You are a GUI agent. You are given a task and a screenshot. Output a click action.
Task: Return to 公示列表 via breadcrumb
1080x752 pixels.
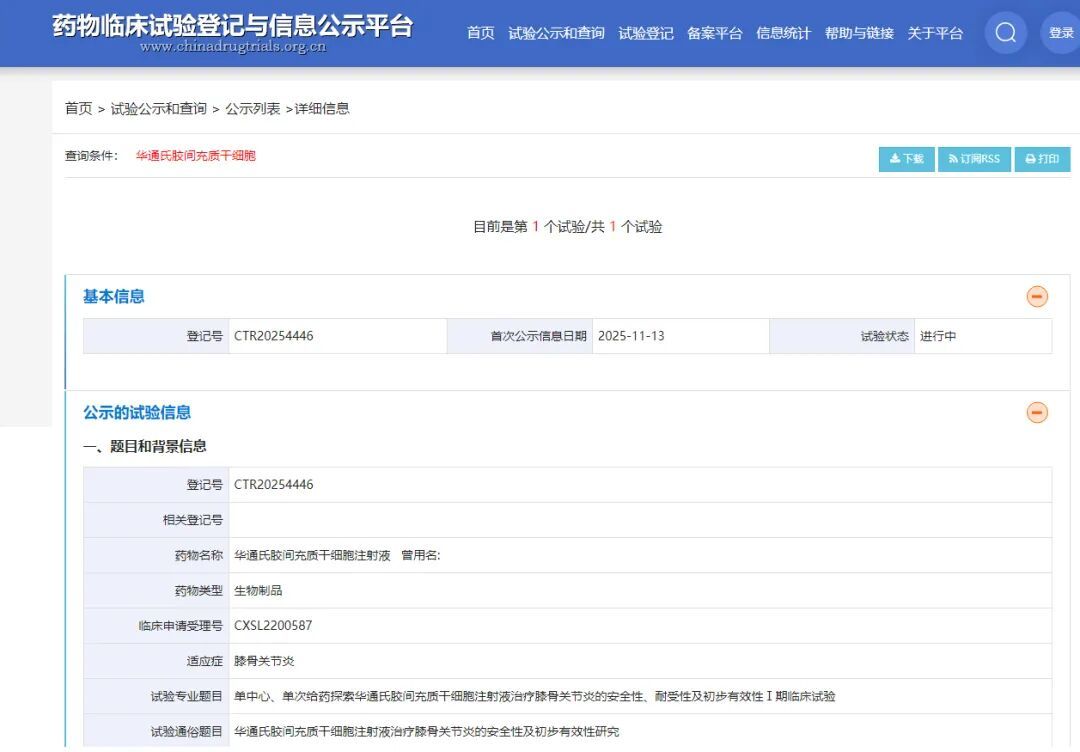(x=252, y=108)
